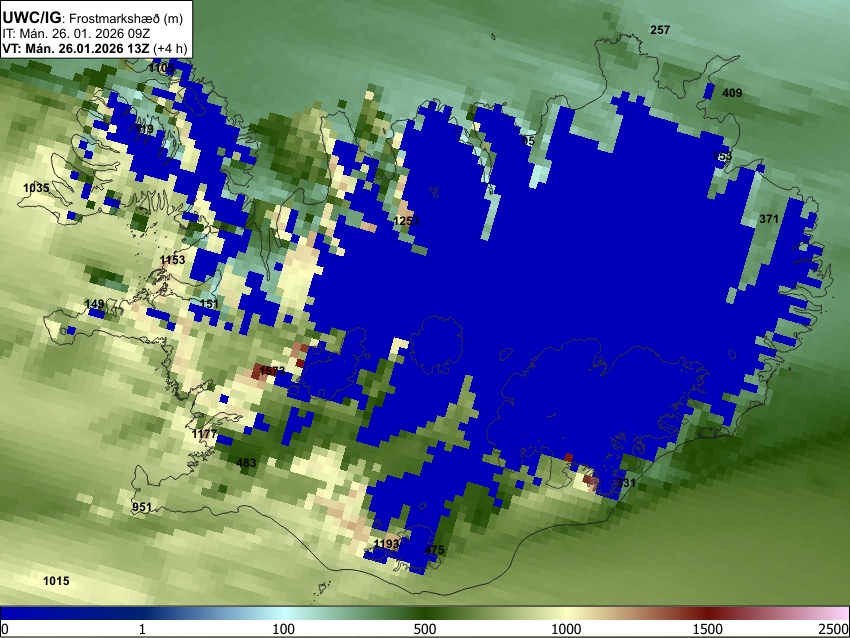Click the color scale label 100
The image size is (850, 638).
click(x=284, y=629)
